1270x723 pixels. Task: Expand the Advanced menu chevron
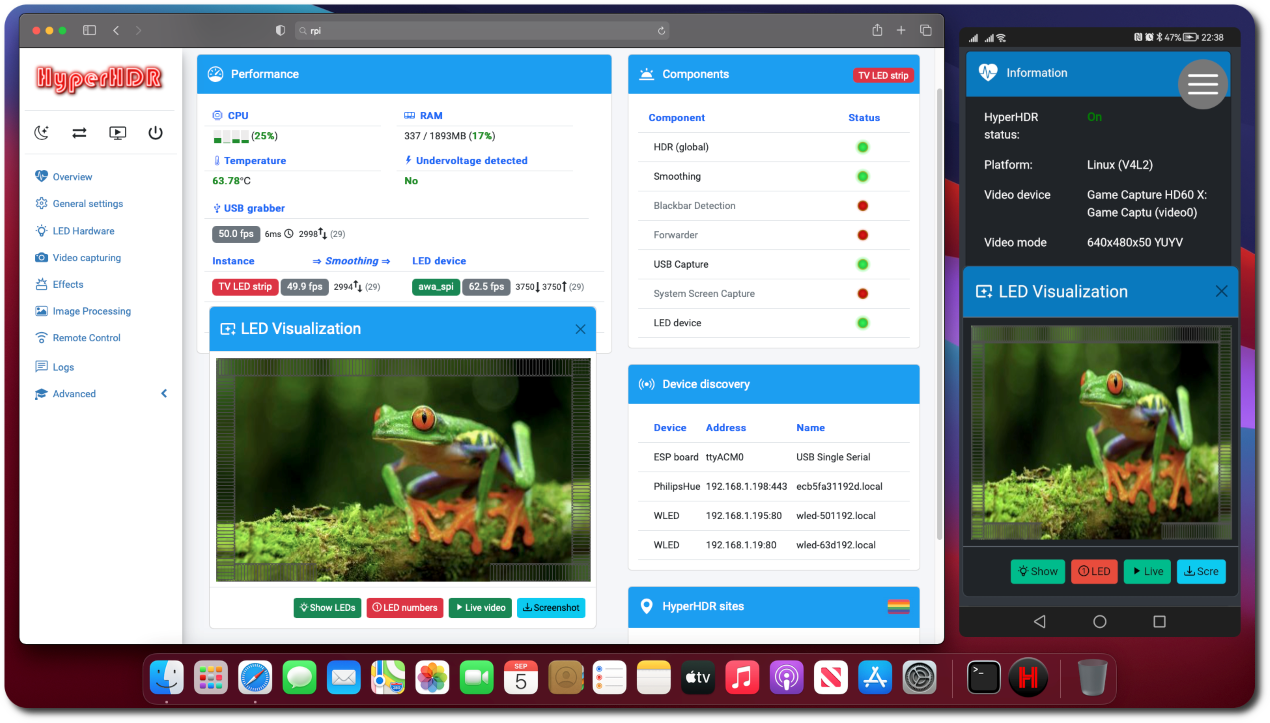pos(164,394)
